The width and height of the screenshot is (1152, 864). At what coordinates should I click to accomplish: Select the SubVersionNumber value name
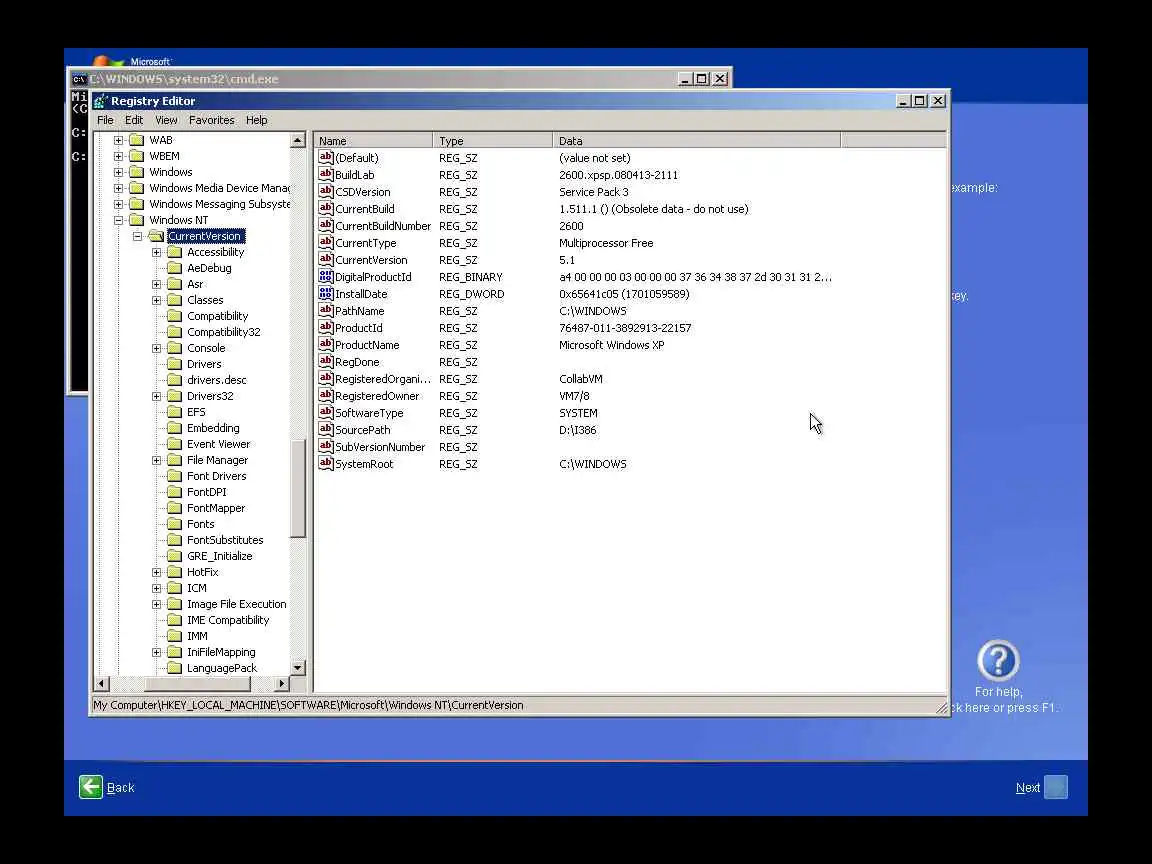coord(380,446)
